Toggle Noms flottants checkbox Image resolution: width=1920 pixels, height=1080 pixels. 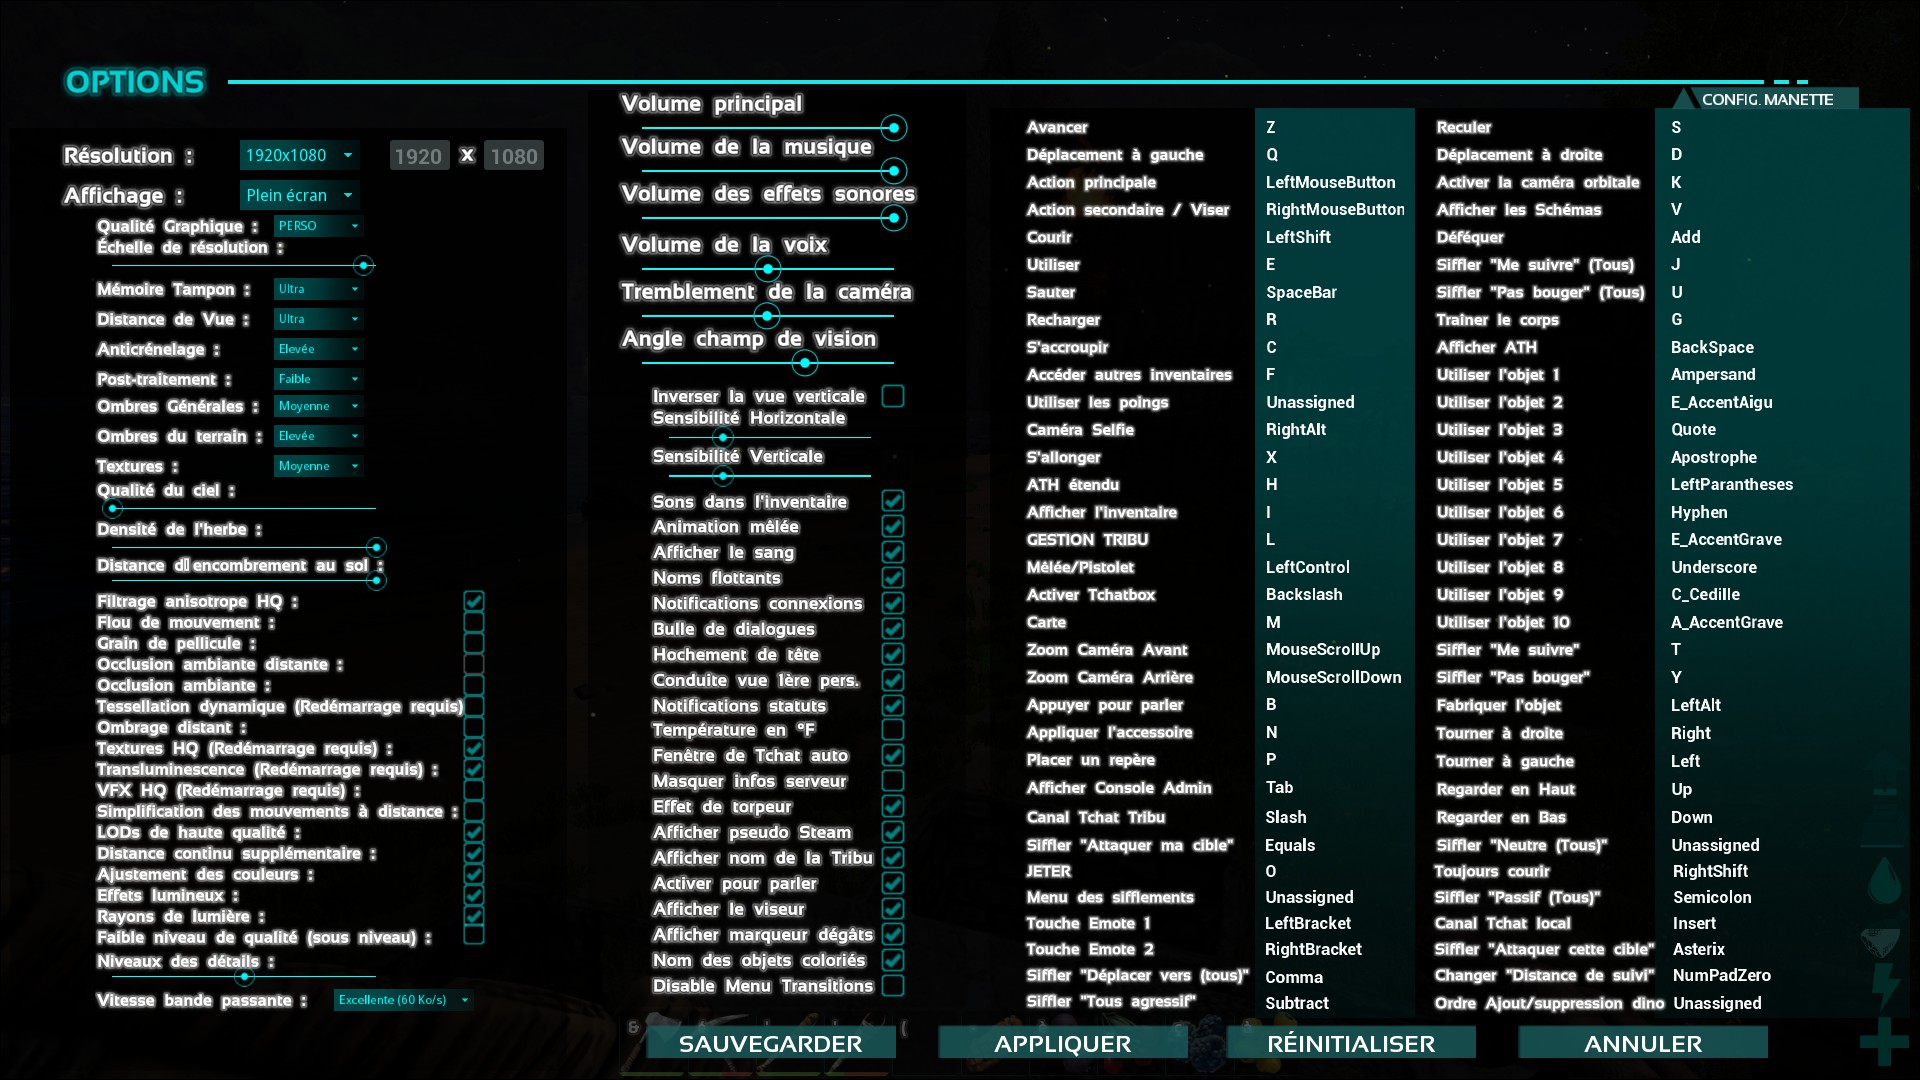click(893, 578)
